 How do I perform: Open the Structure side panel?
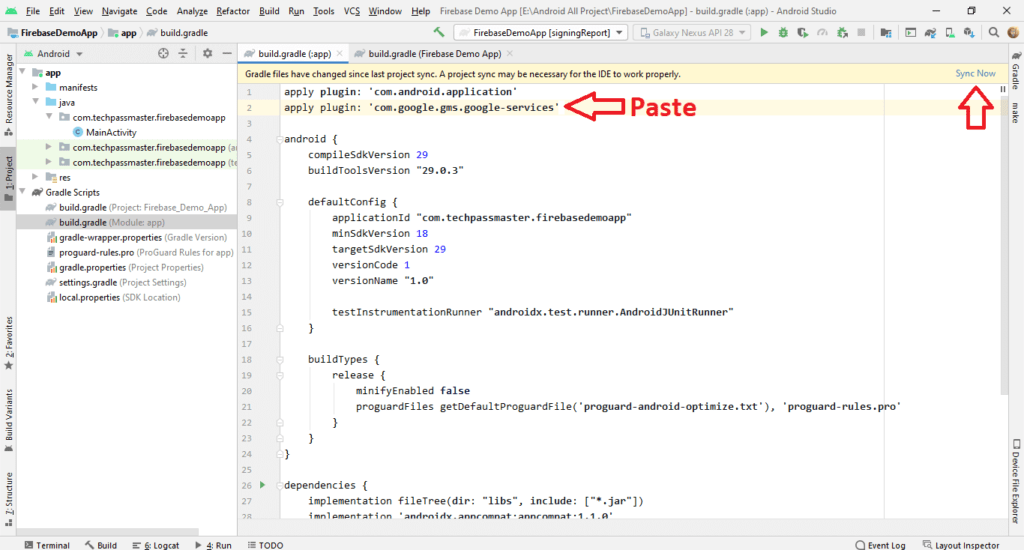8,500
